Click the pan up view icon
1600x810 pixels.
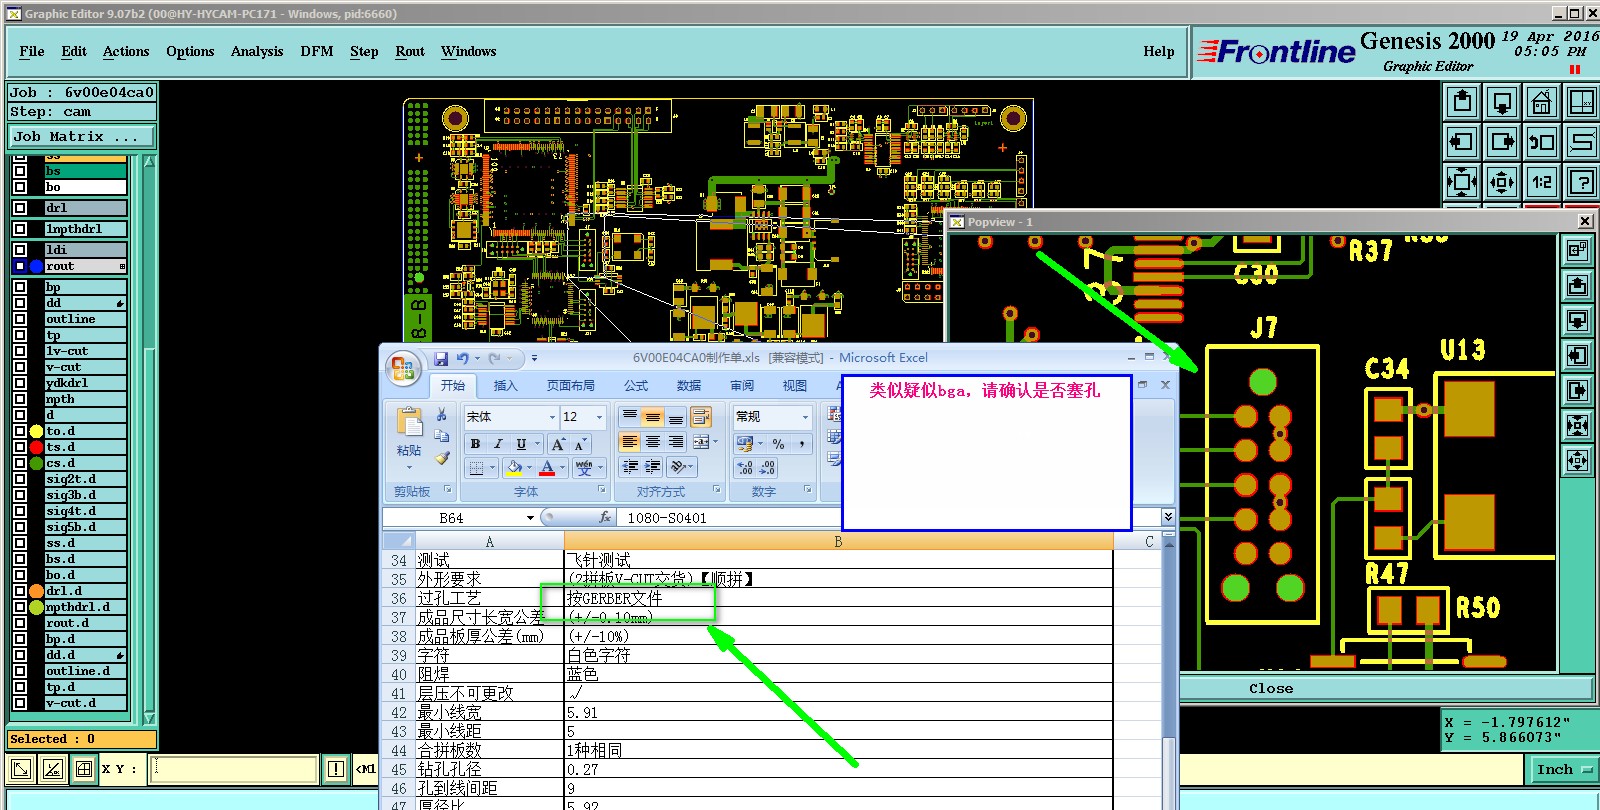[x=1462, y=102]
